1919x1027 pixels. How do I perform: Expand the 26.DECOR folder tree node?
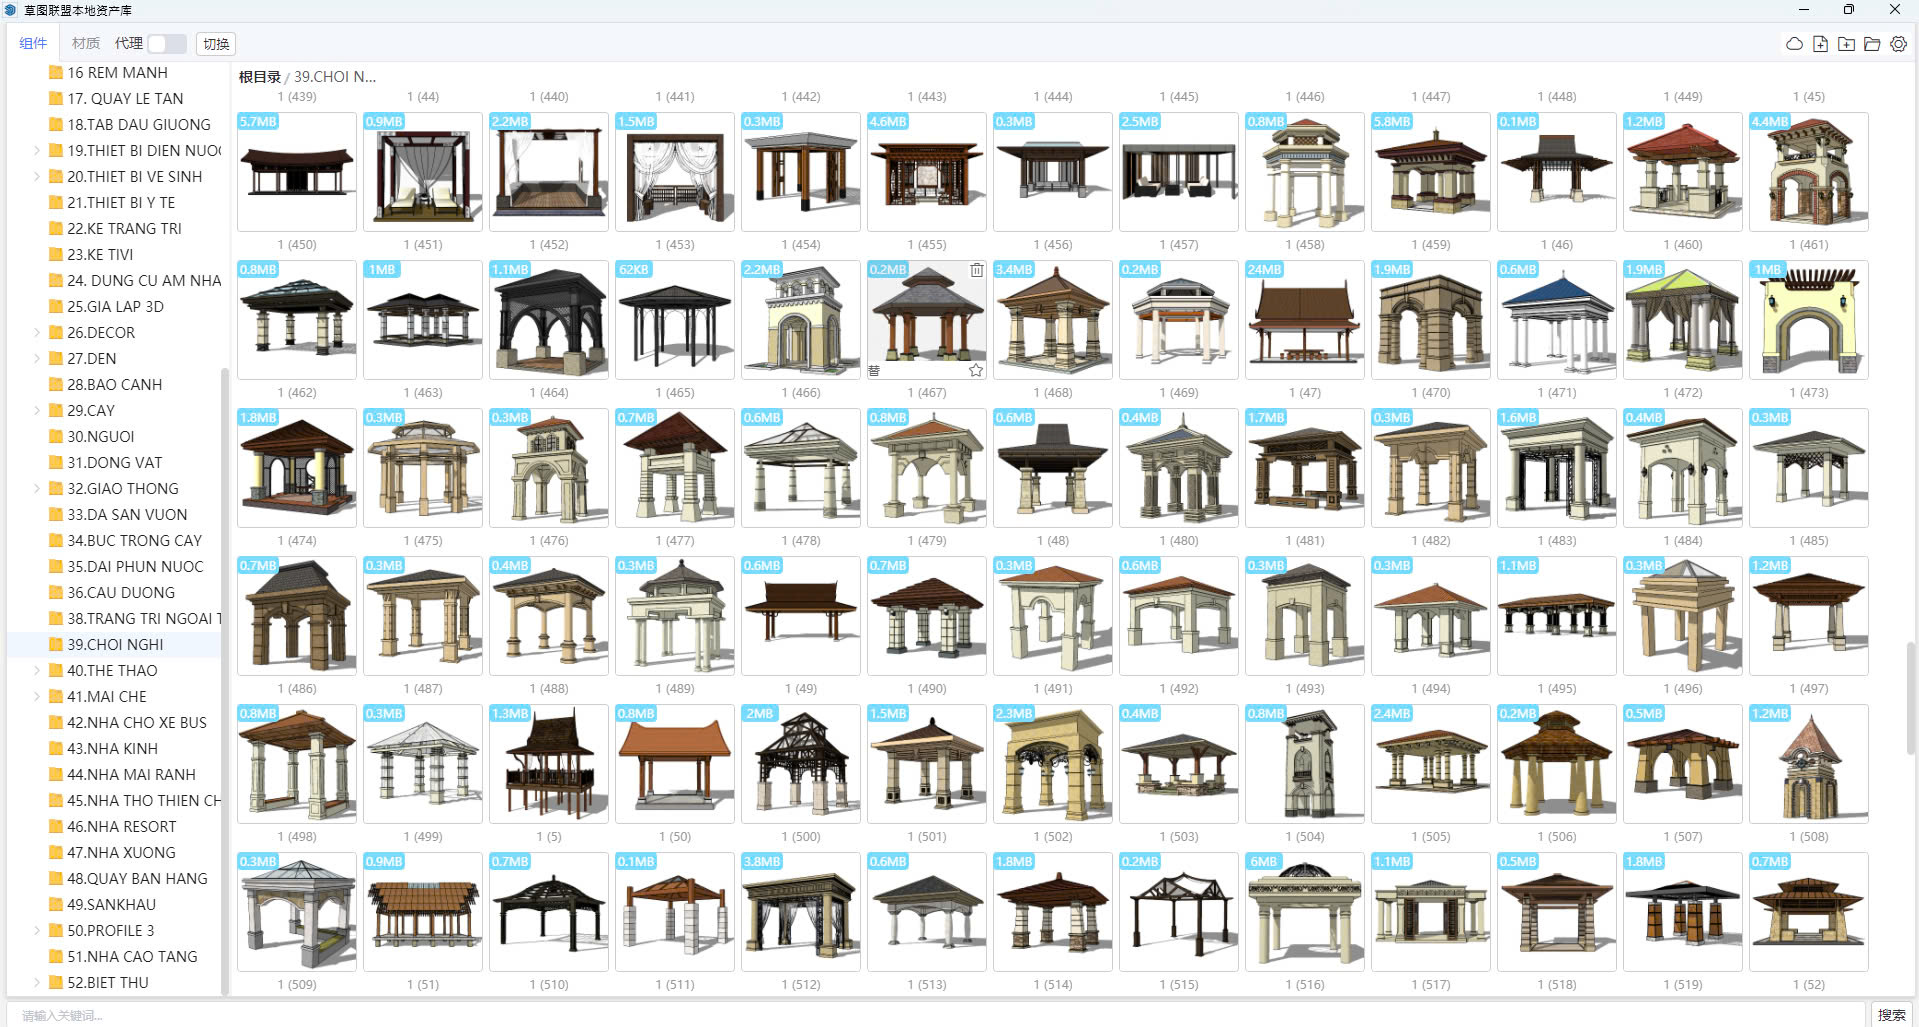(x=37, y=333)
